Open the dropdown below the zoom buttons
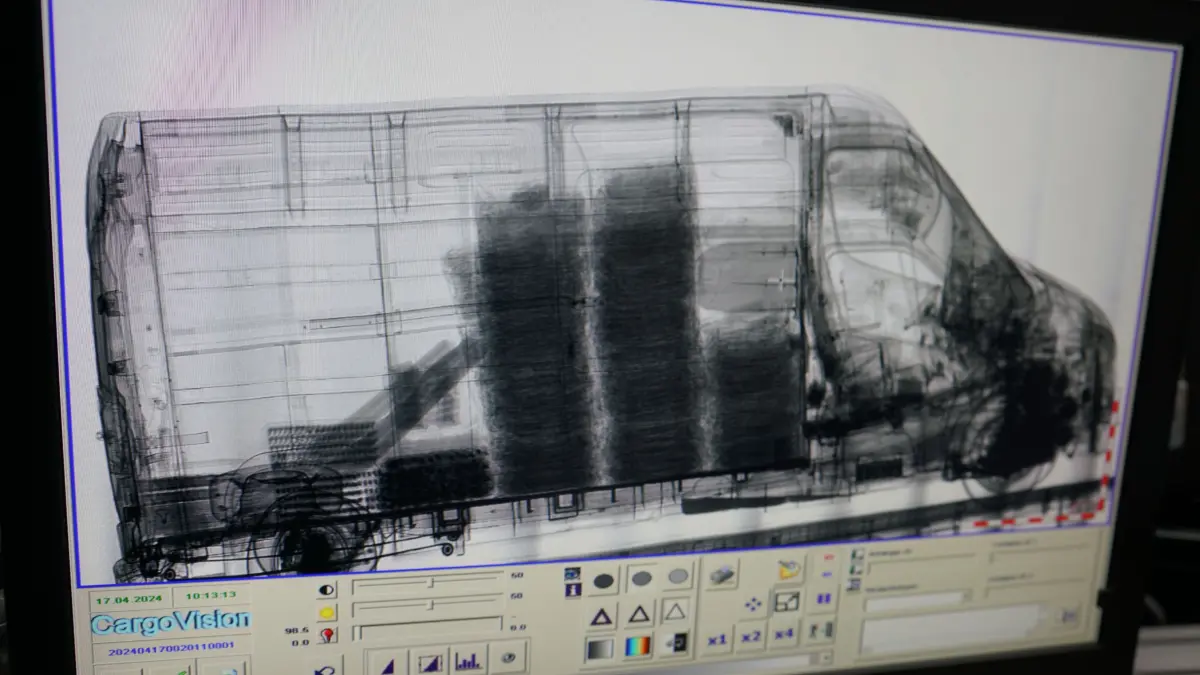Screen dimensions: 1200x675 (824, 658)
